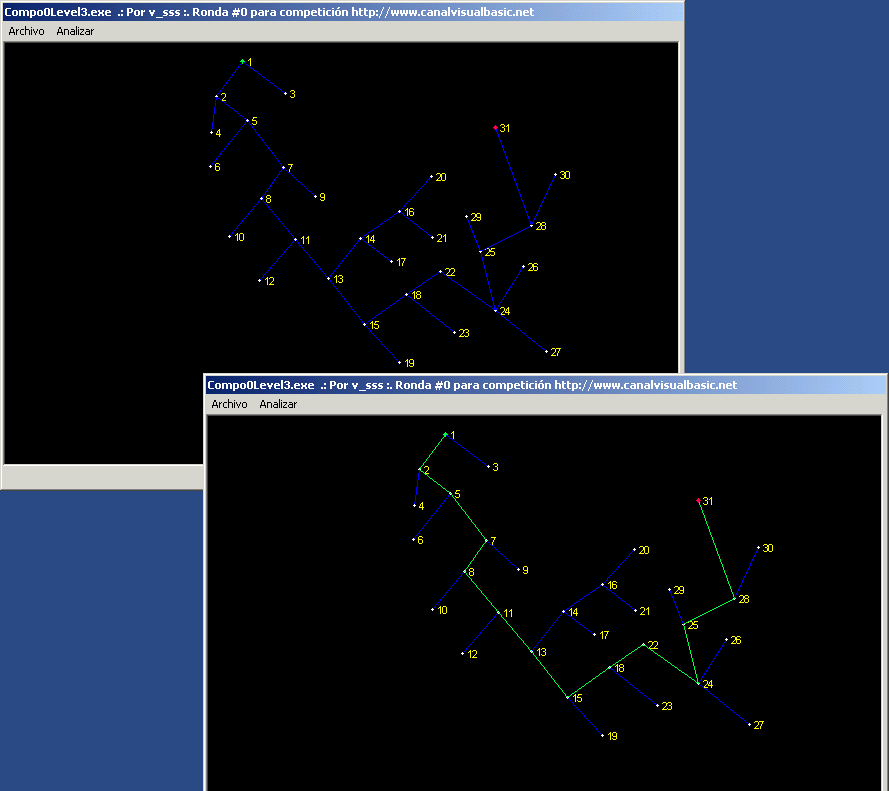Click node 6 in the back window
The image size is (889, 791).
210,167
